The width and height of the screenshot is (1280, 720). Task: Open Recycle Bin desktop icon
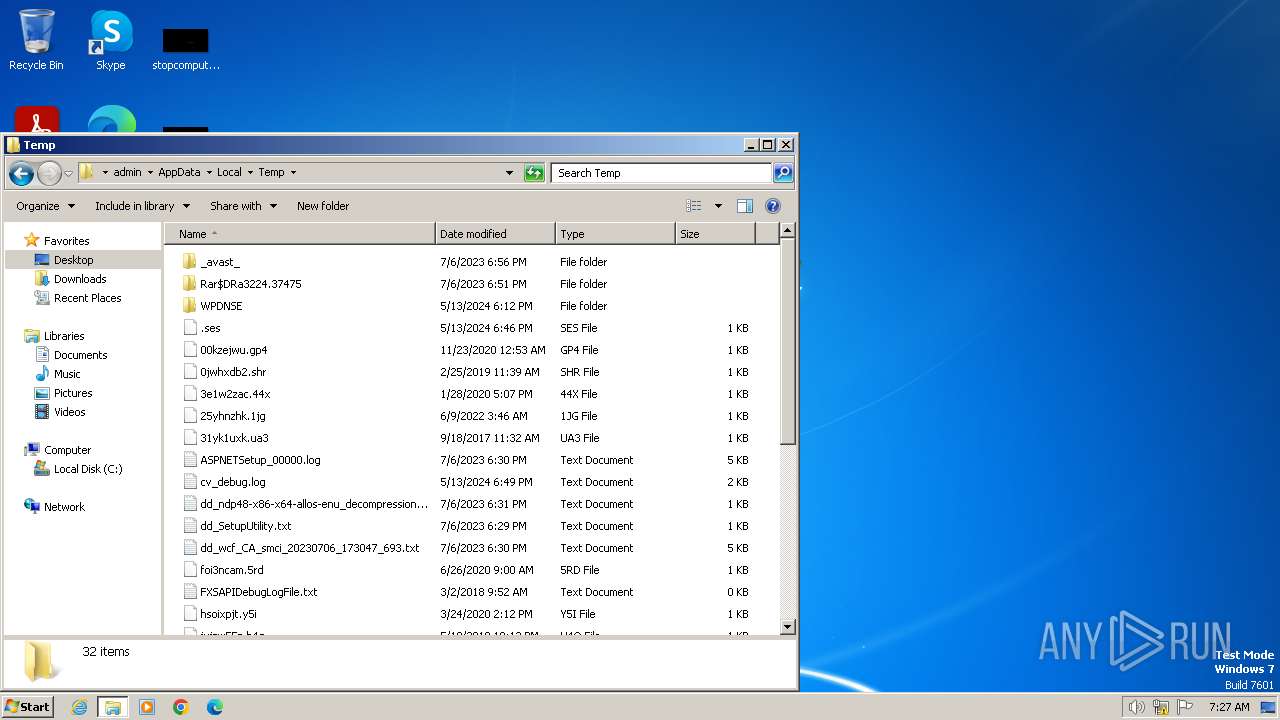point(36,40)
